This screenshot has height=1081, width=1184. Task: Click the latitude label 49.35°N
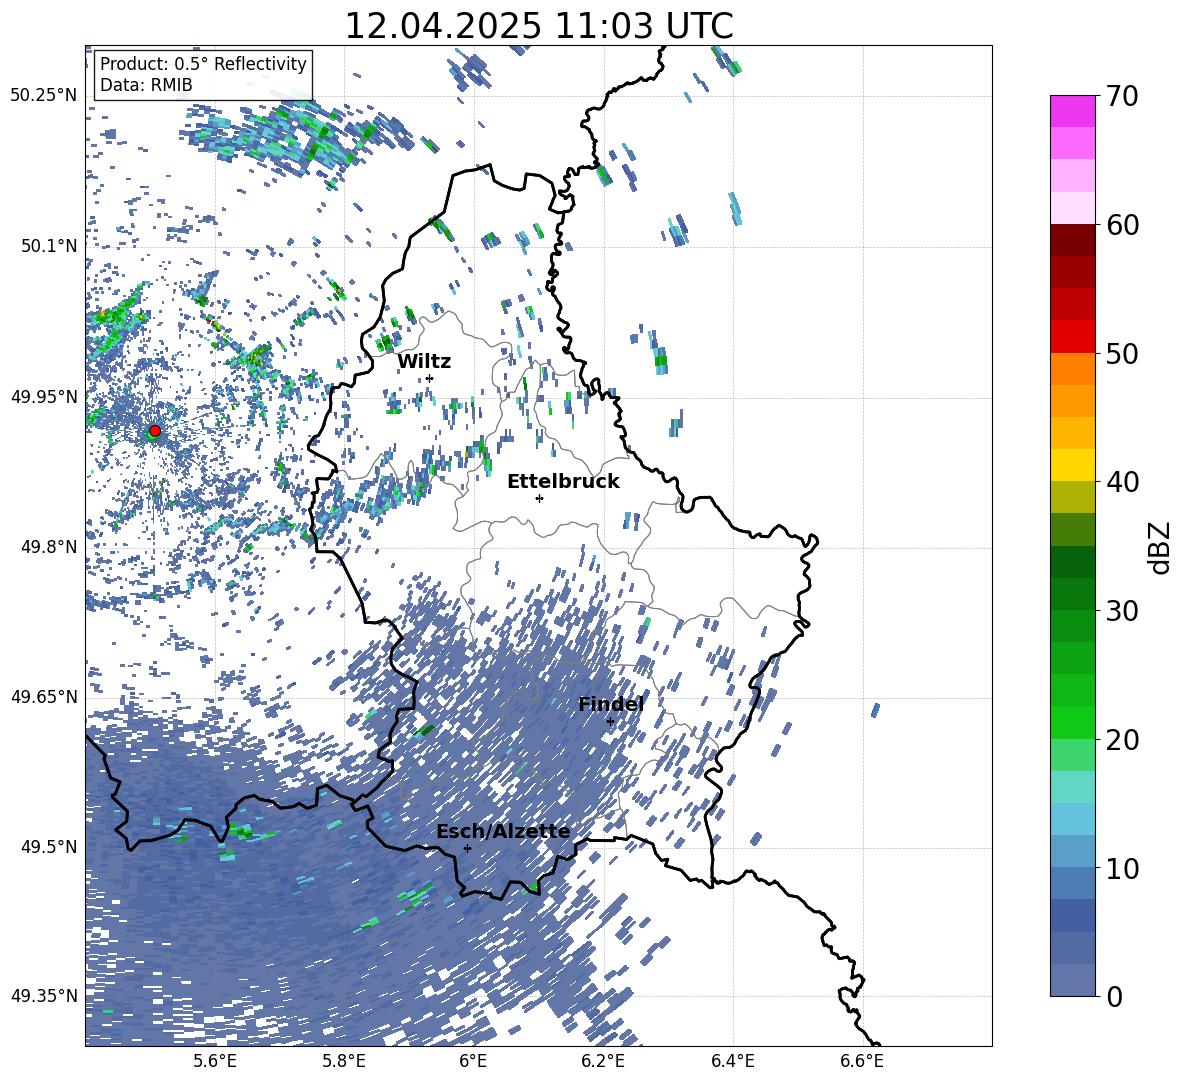click(44, 996)
